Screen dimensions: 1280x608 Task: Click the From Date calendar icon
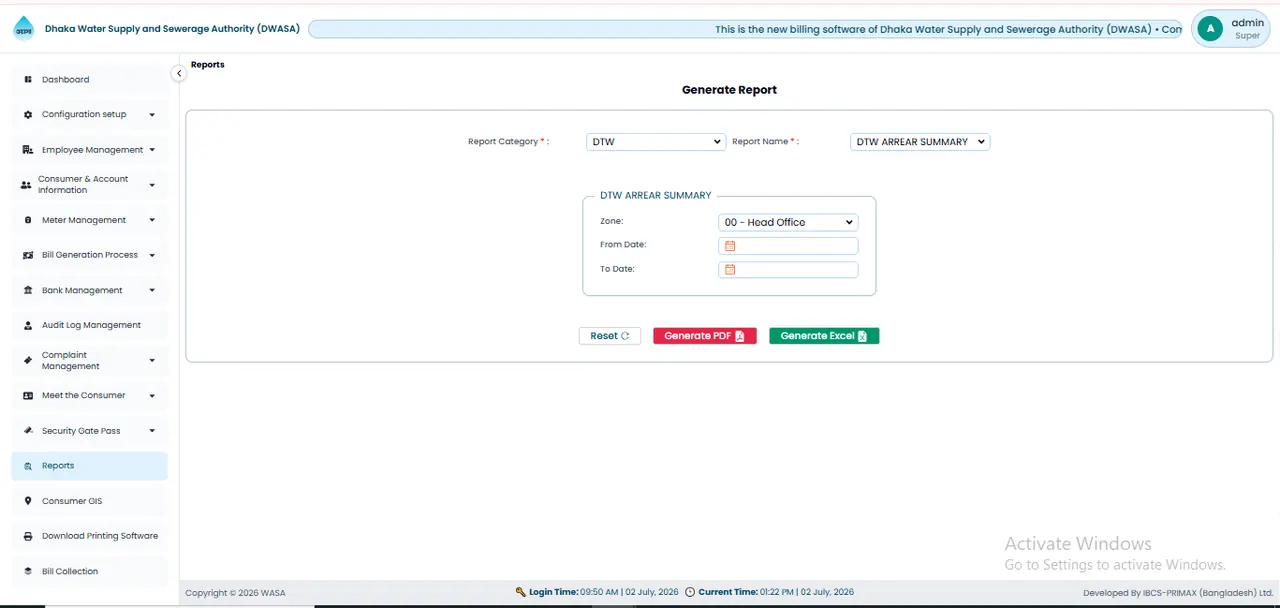pyautogui.click(x=730, y=246)
